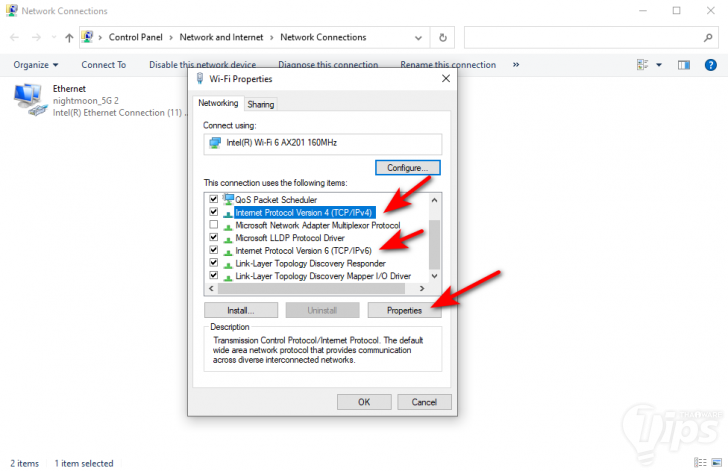Screen dimensions: 728x471
Task: Go up one level with Up arrow
Action: [x=69, y=38]
